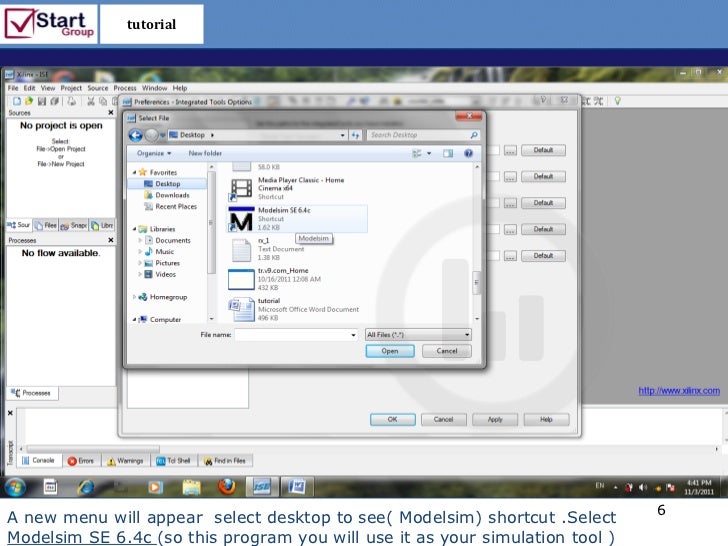728x546 pixels.
Task: Select Desktop under Favorites
Action: tap(168, 184)
